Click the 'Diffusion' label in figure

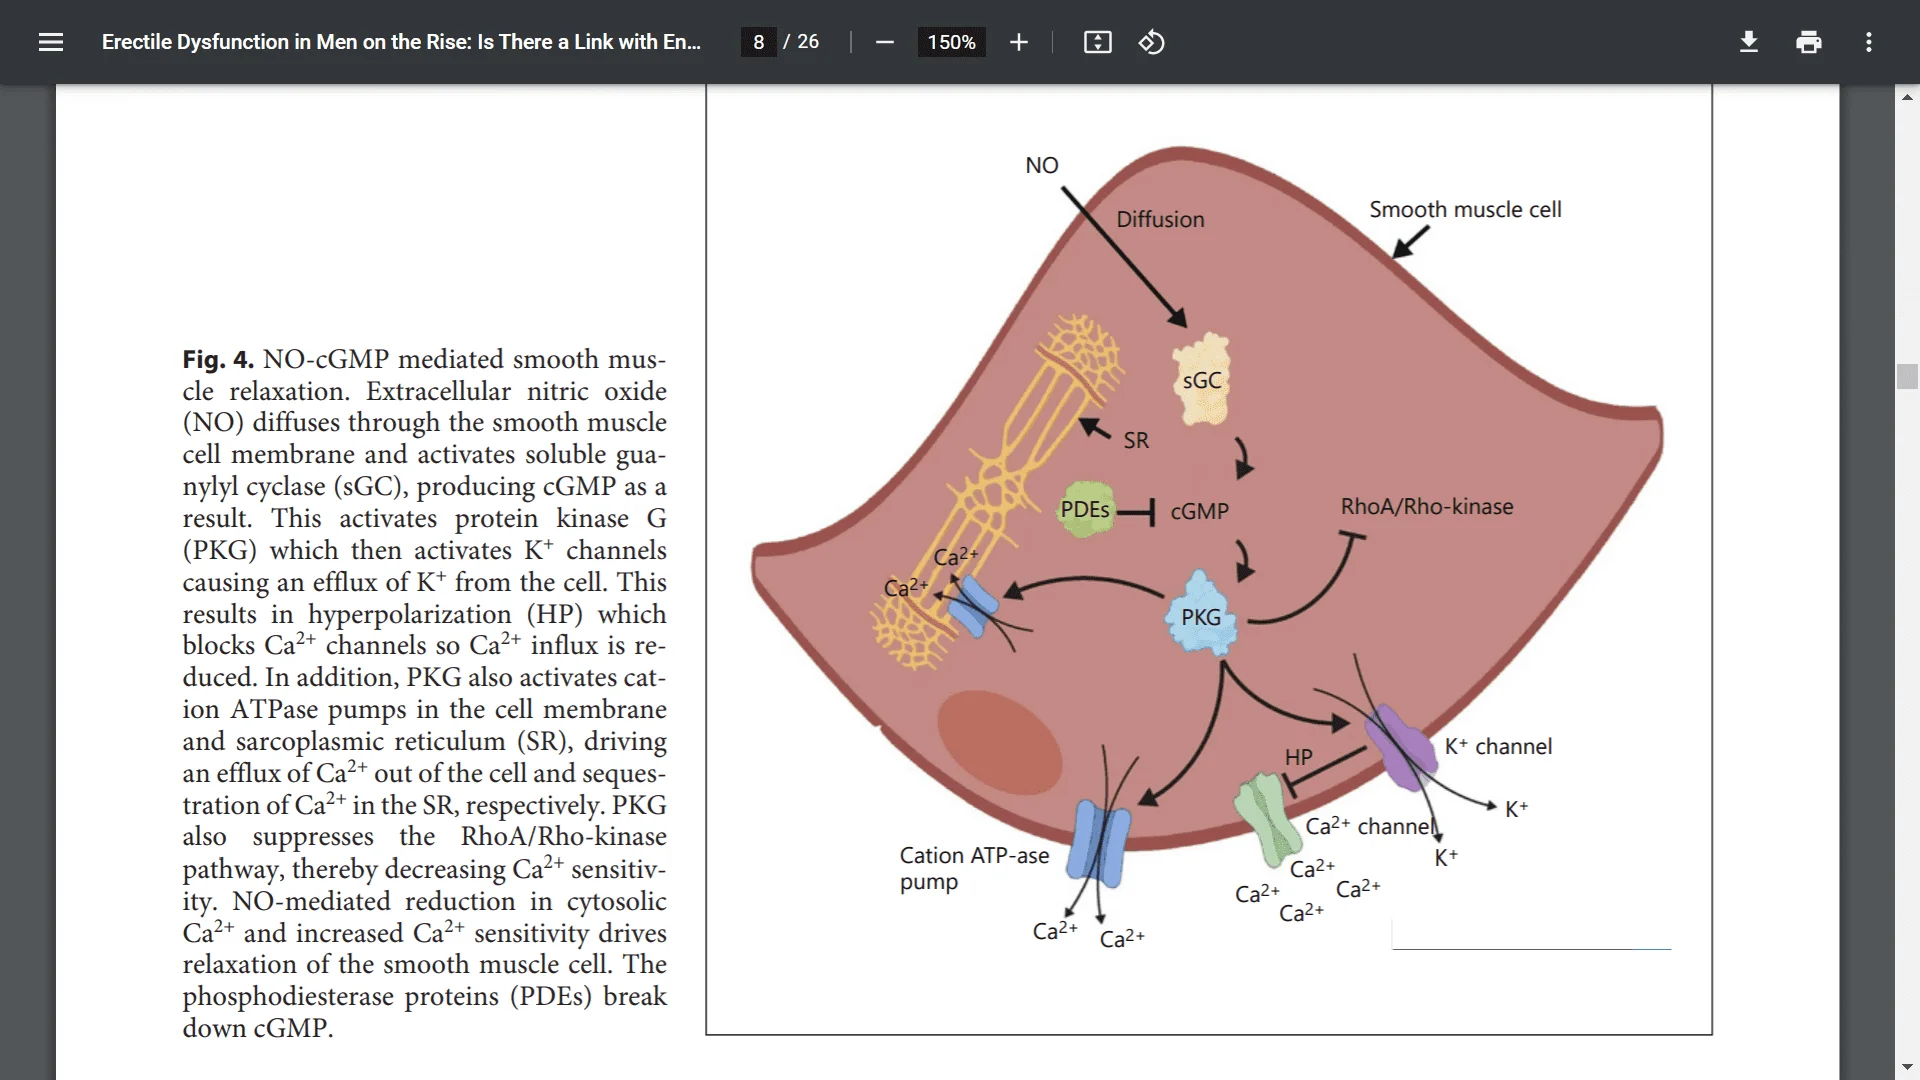point(1160,219)
